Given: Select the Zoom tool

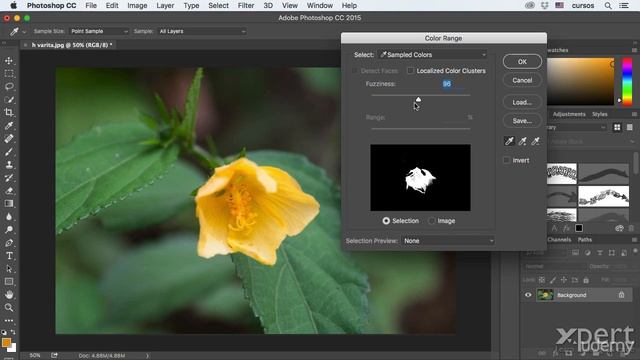Looking at the screenshot, I should coord(9,307).
